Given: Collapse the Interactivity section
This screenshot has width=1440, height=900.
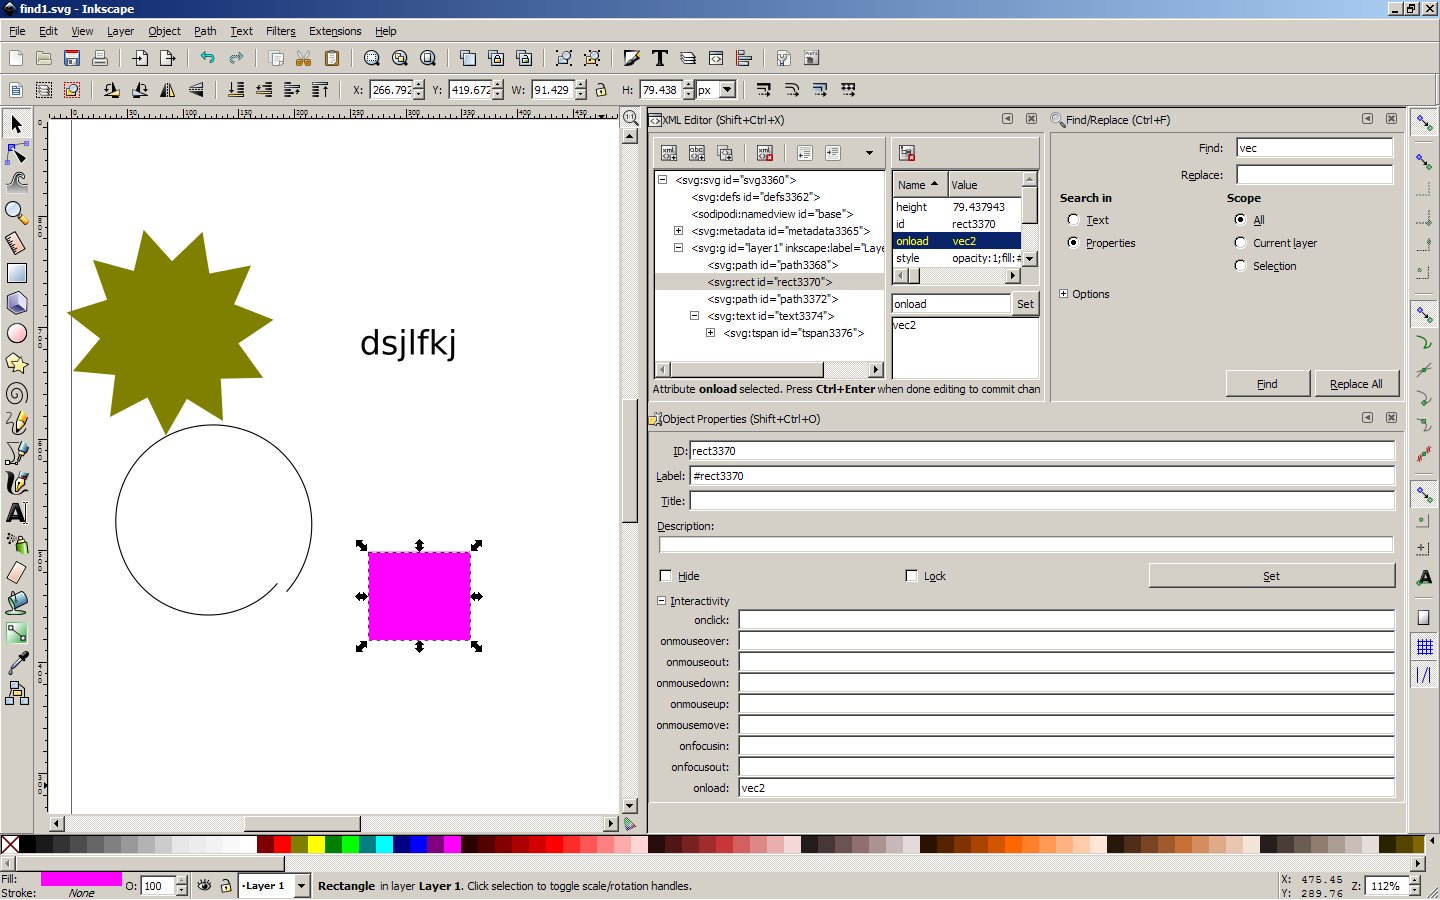Looking at the screenshot, I should [662, 601].
